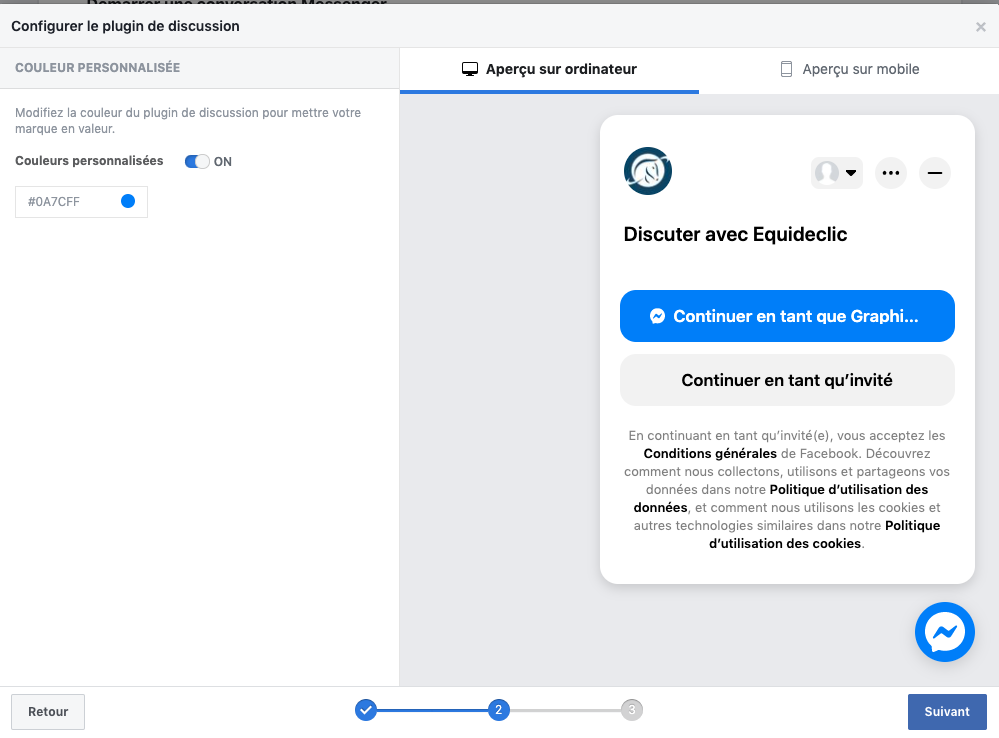Go to completed step one checkmark
Image resolution: width=999 pixels, height=738 pixels.
click(x=366, y=709)
